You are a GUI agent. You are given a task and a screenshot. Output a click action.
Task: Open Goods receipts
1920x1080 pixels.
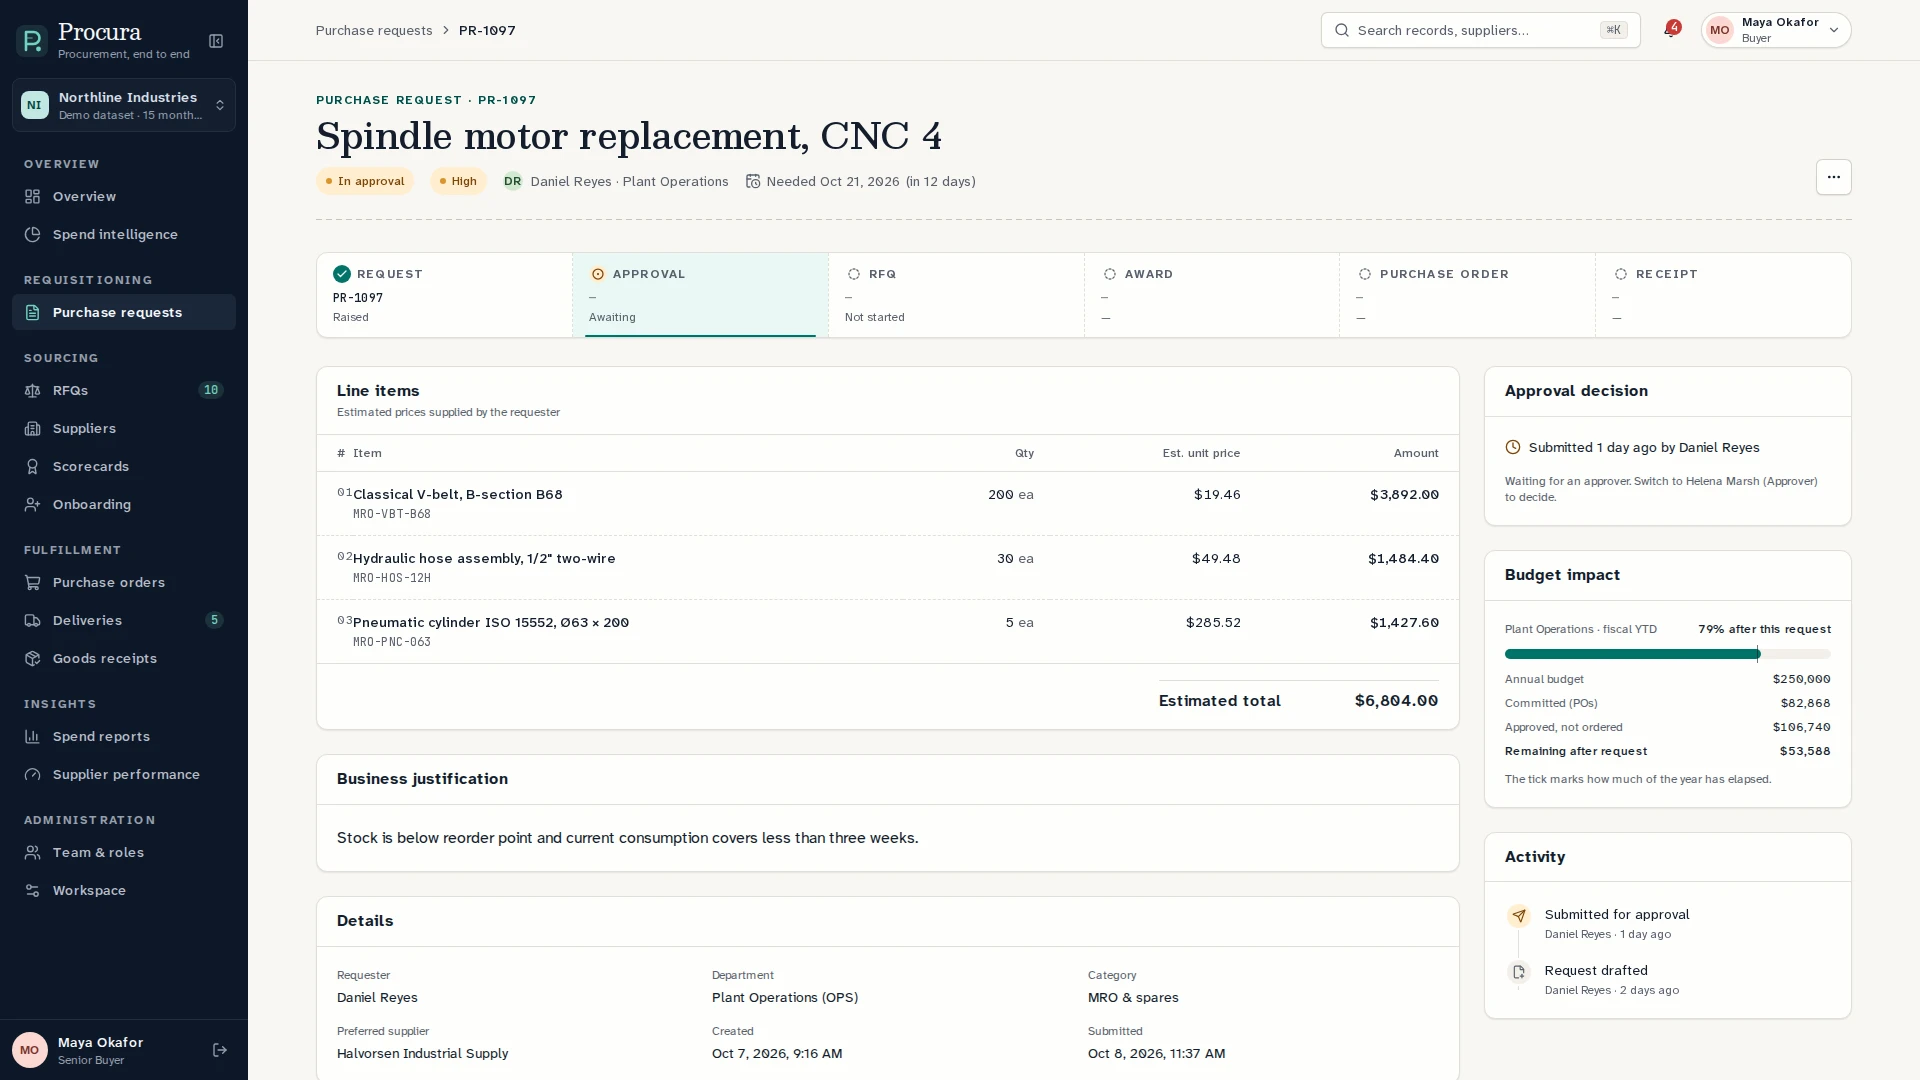pos(124,658)
